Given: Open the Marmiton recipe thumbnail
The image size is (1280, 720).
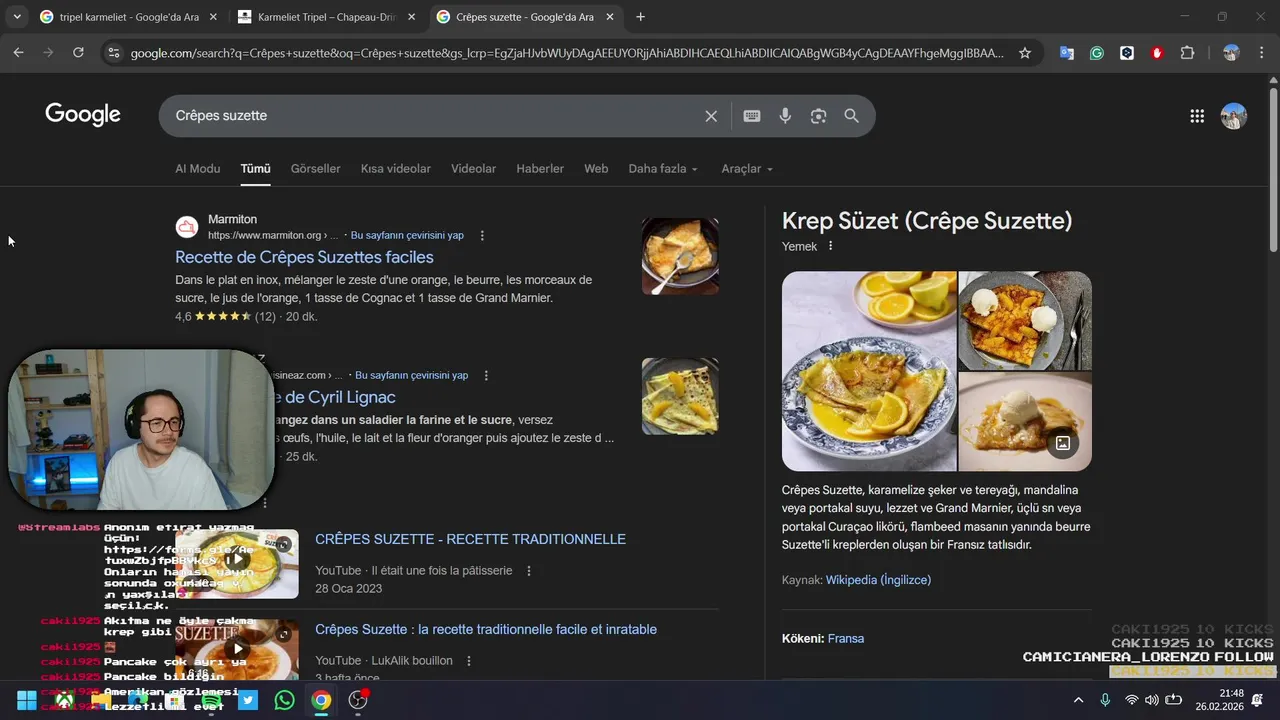Looking at the screenshot, I should click(x=680, y=256).
